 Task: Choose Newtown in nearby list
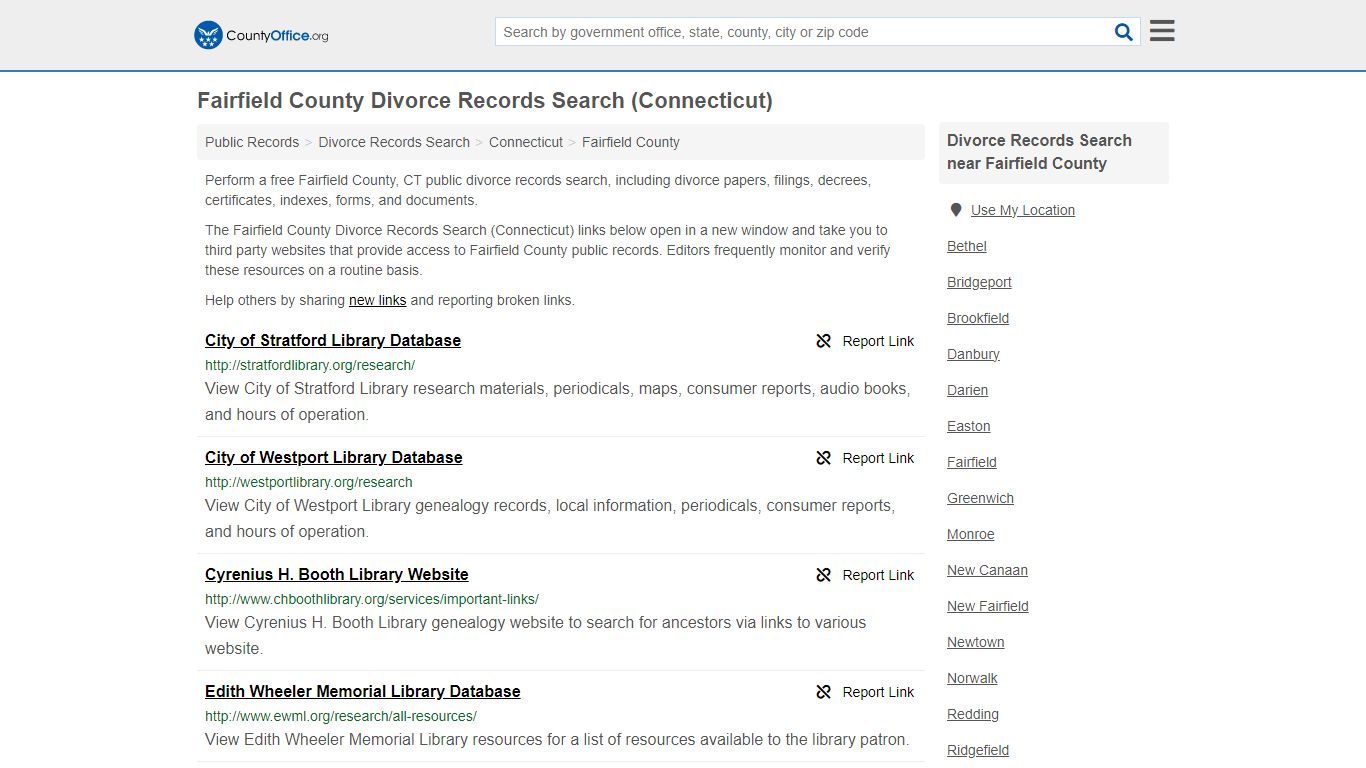coord(976,642)
